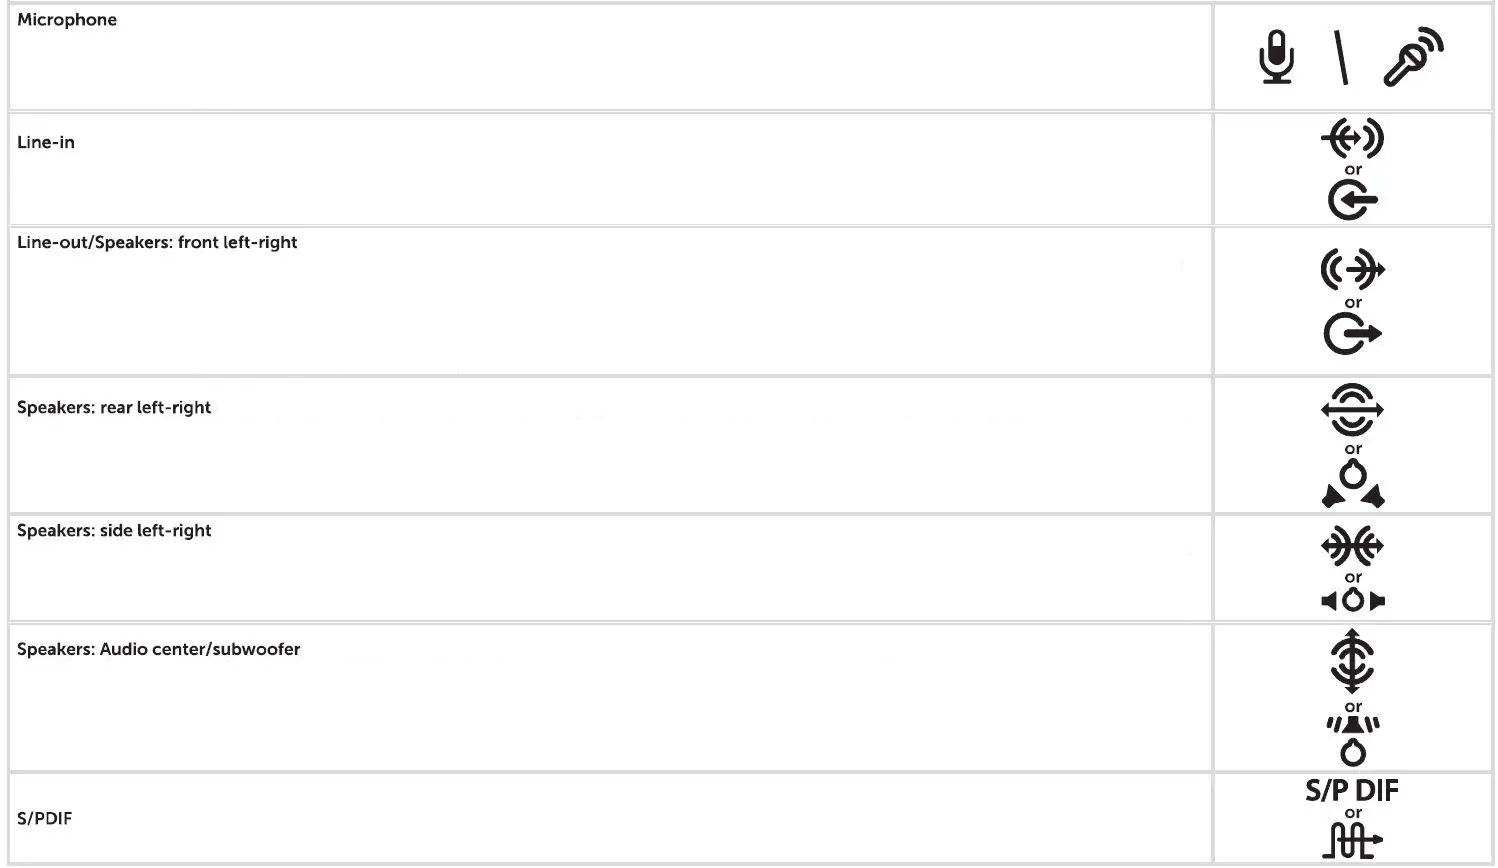
Task: Select the center/subwoofer speaker-above-circle icon
Action: tap(1353, 738)
